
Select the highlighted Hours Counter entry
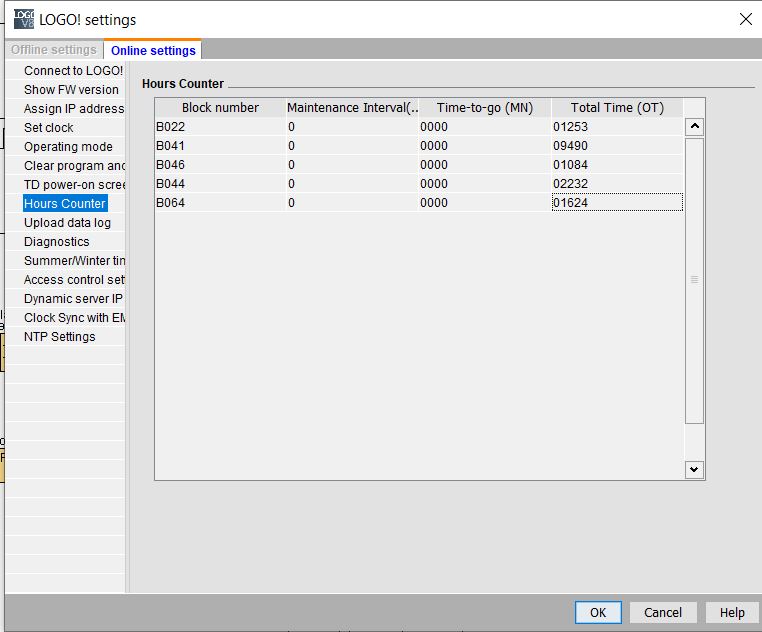65,203
